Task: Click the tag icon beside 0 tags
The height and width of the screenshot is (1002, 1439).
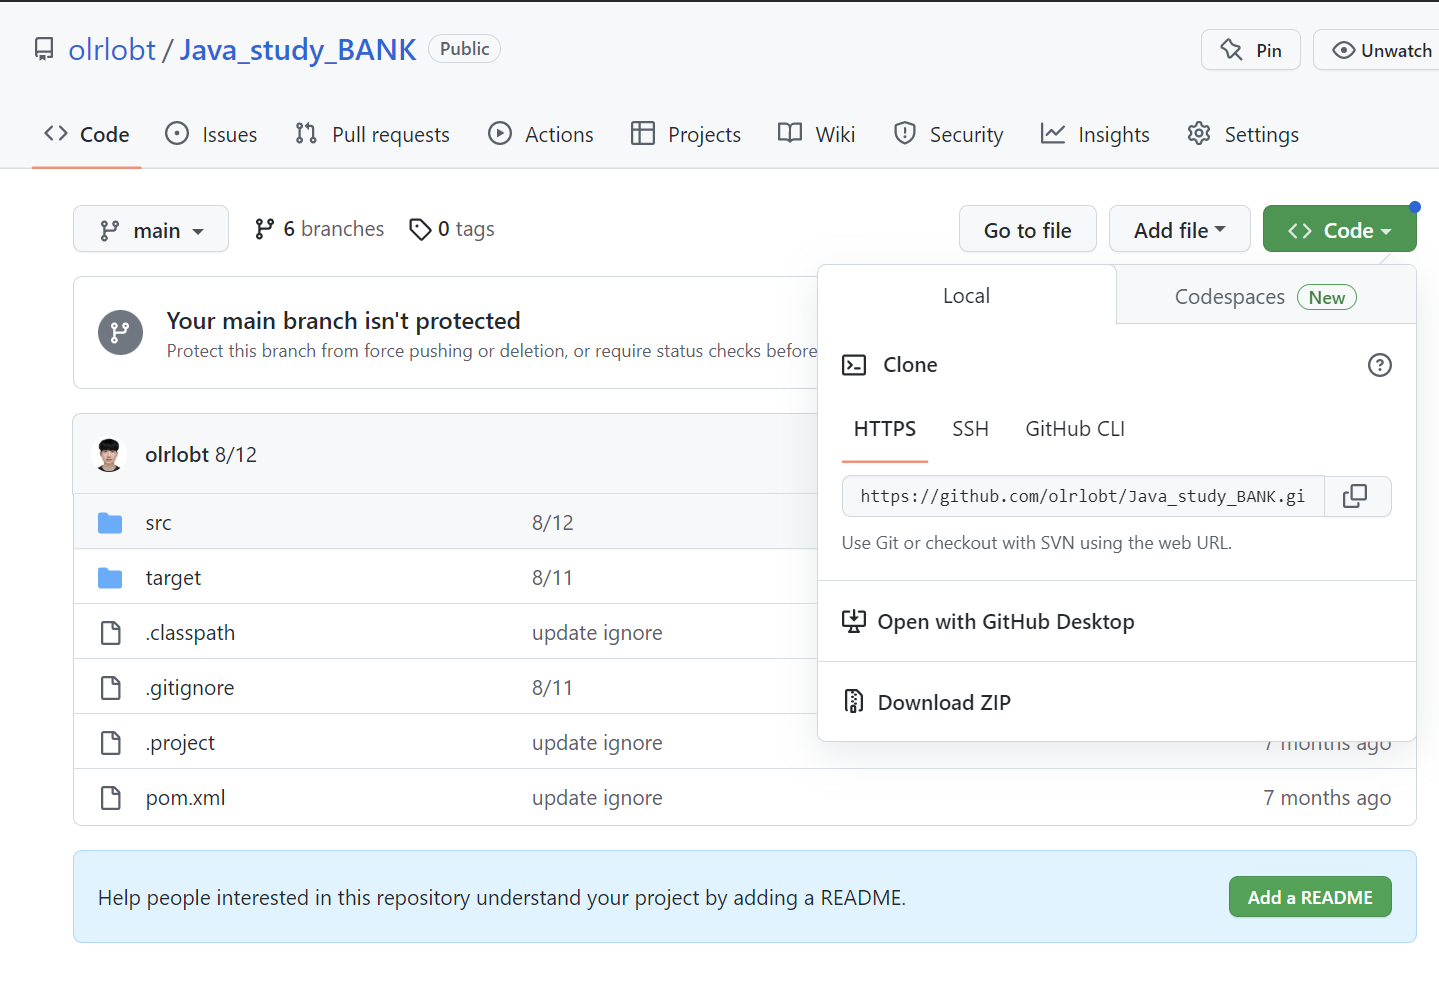Action: [x=420, y=229]
